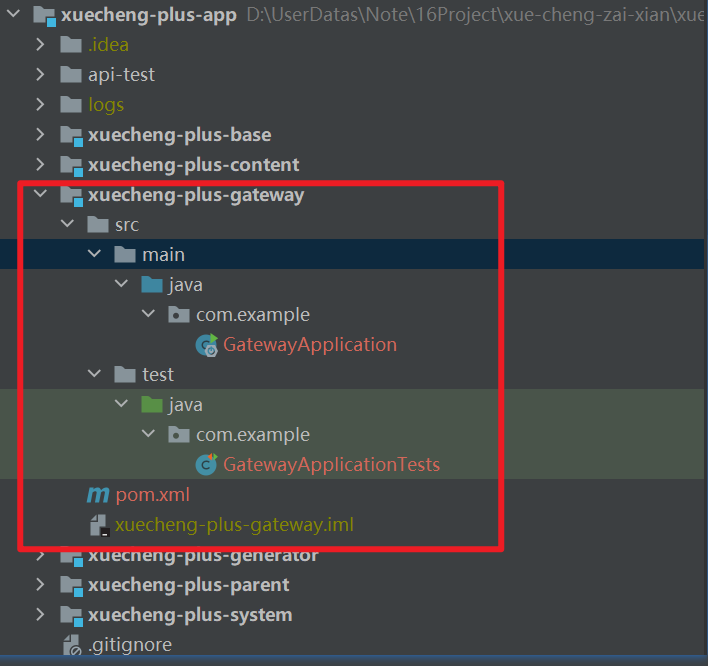Expand the logs folder arrow
This screenshot has height=666, width=708.
pos(40,104)
